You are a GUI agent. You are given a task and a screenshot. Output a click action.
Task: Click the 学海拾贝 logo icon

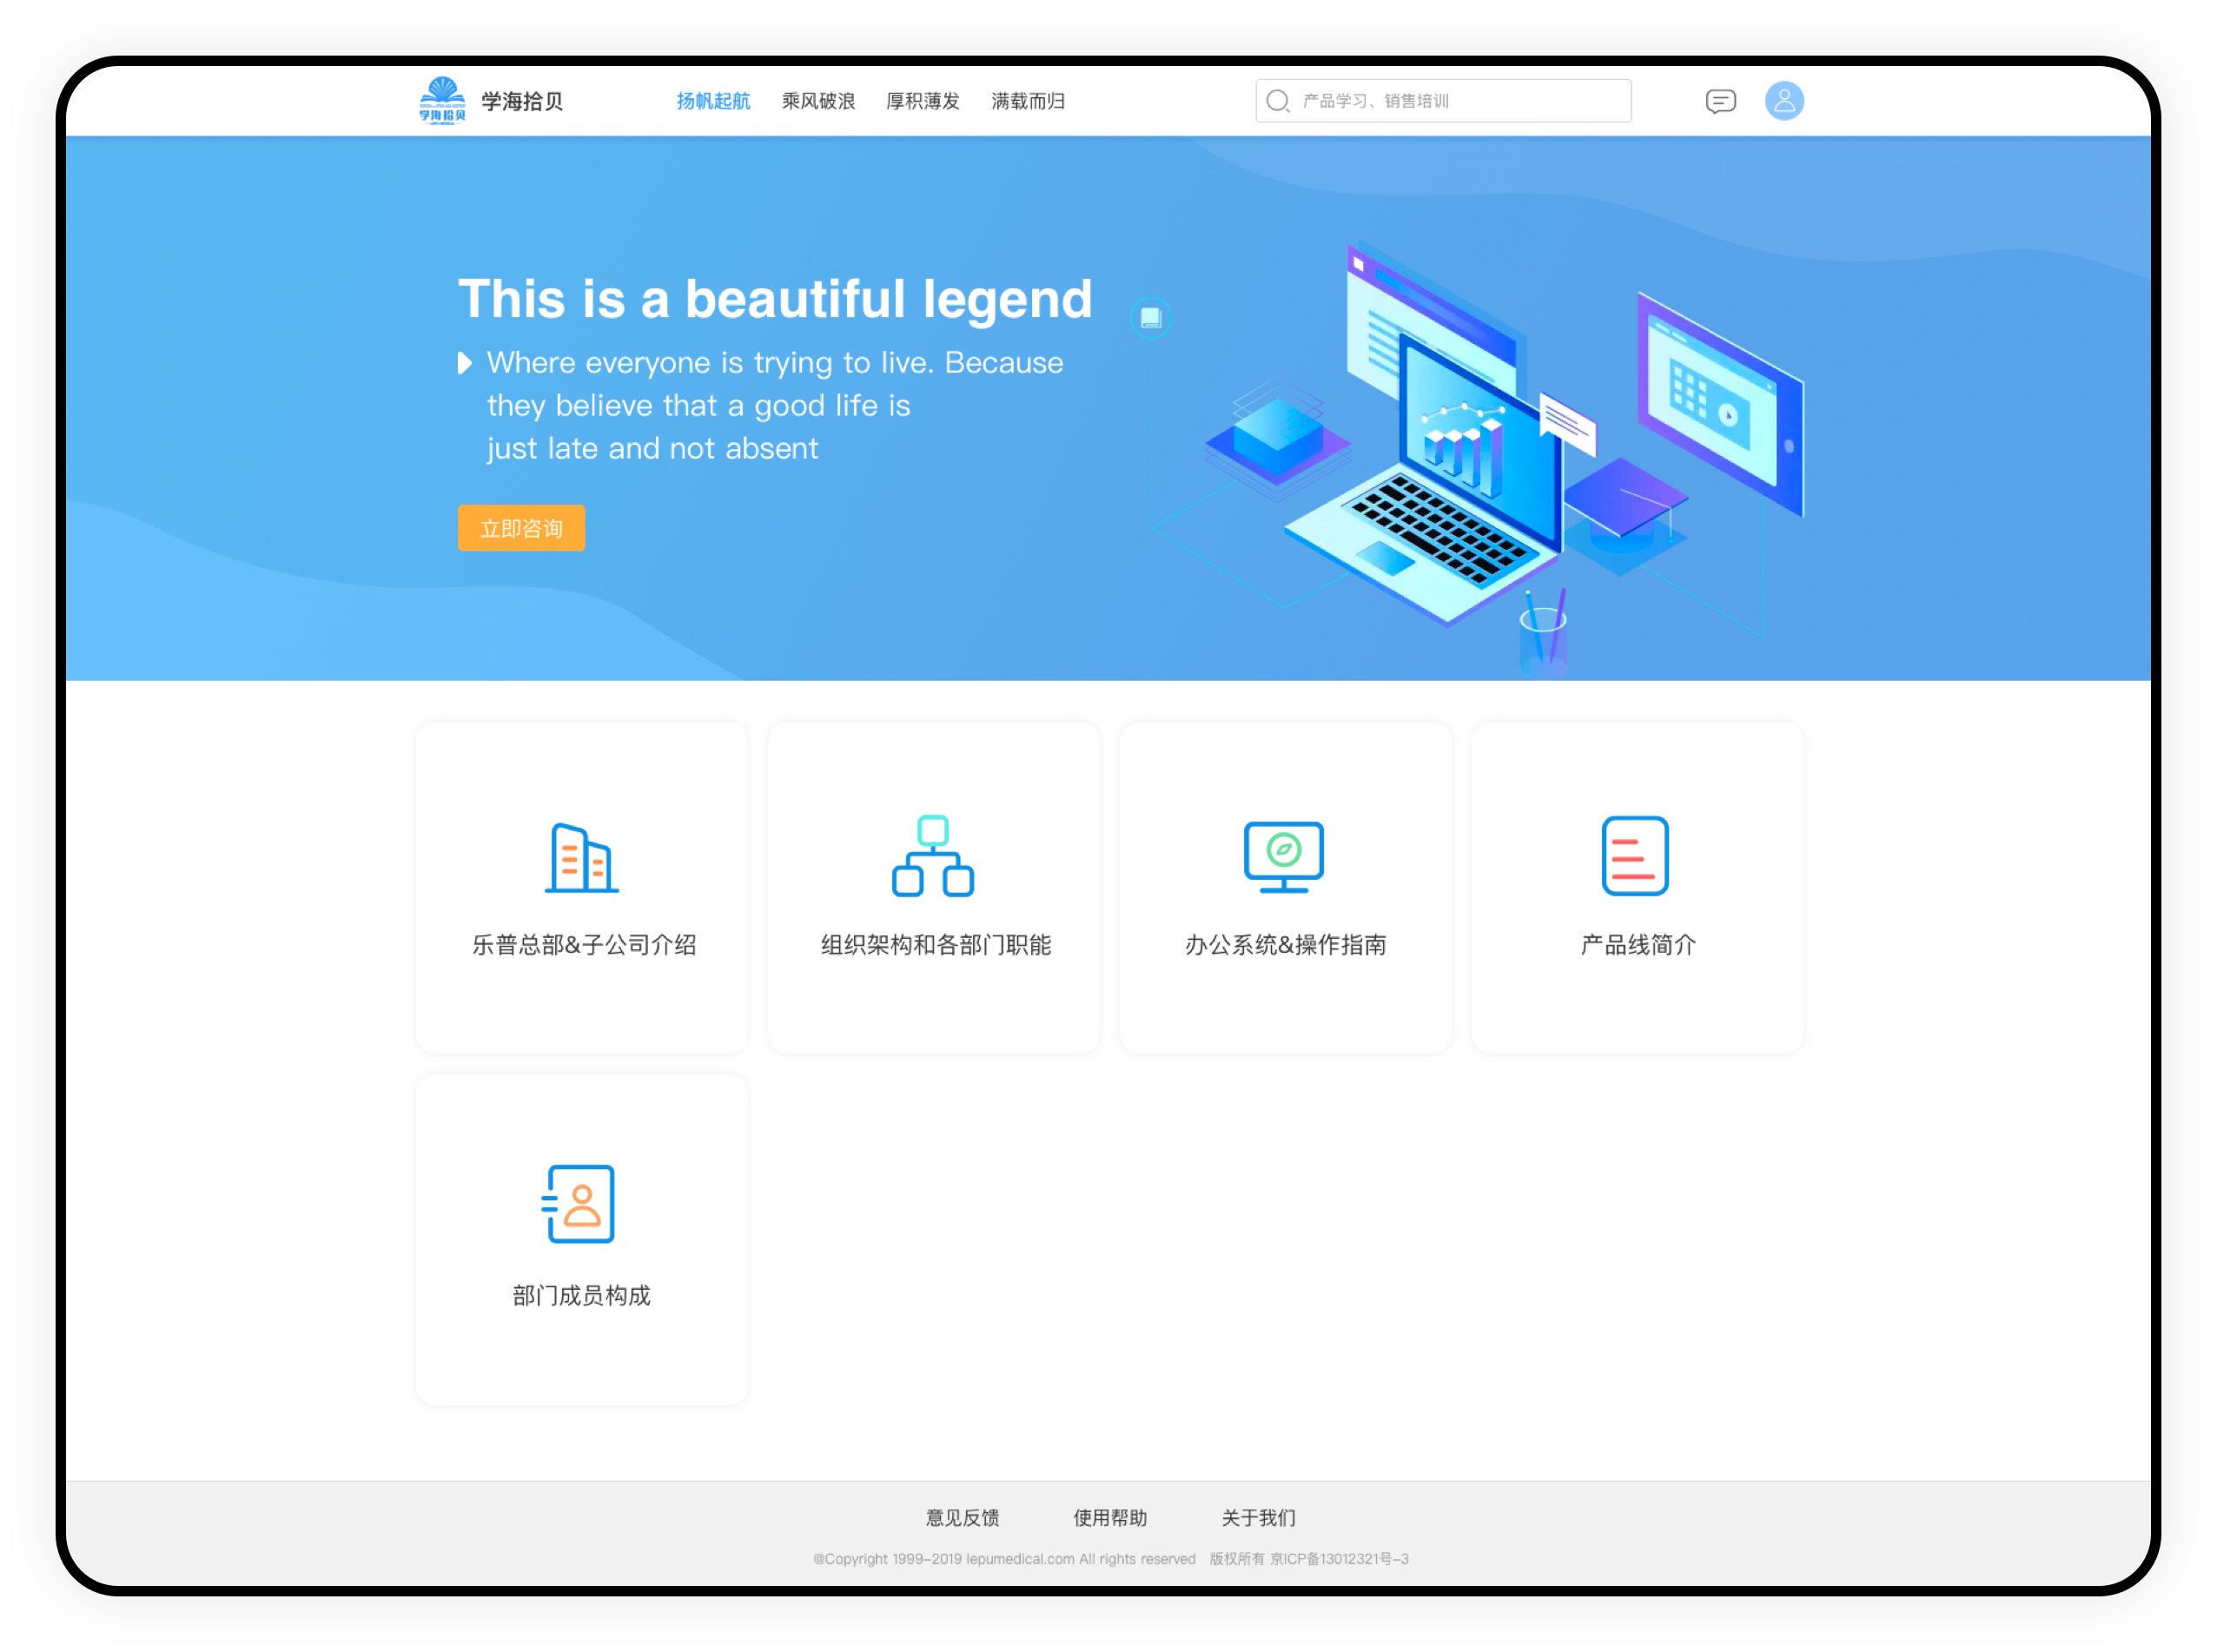click(x=442, y=100)
